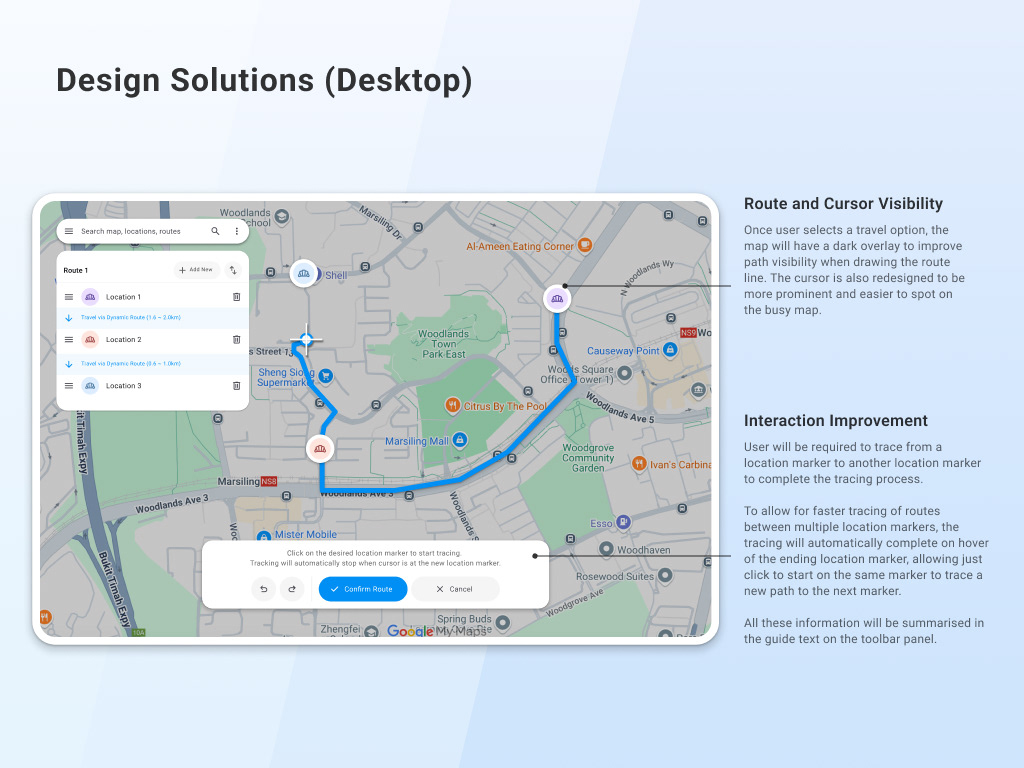Click the purple location marker on map

557,299
